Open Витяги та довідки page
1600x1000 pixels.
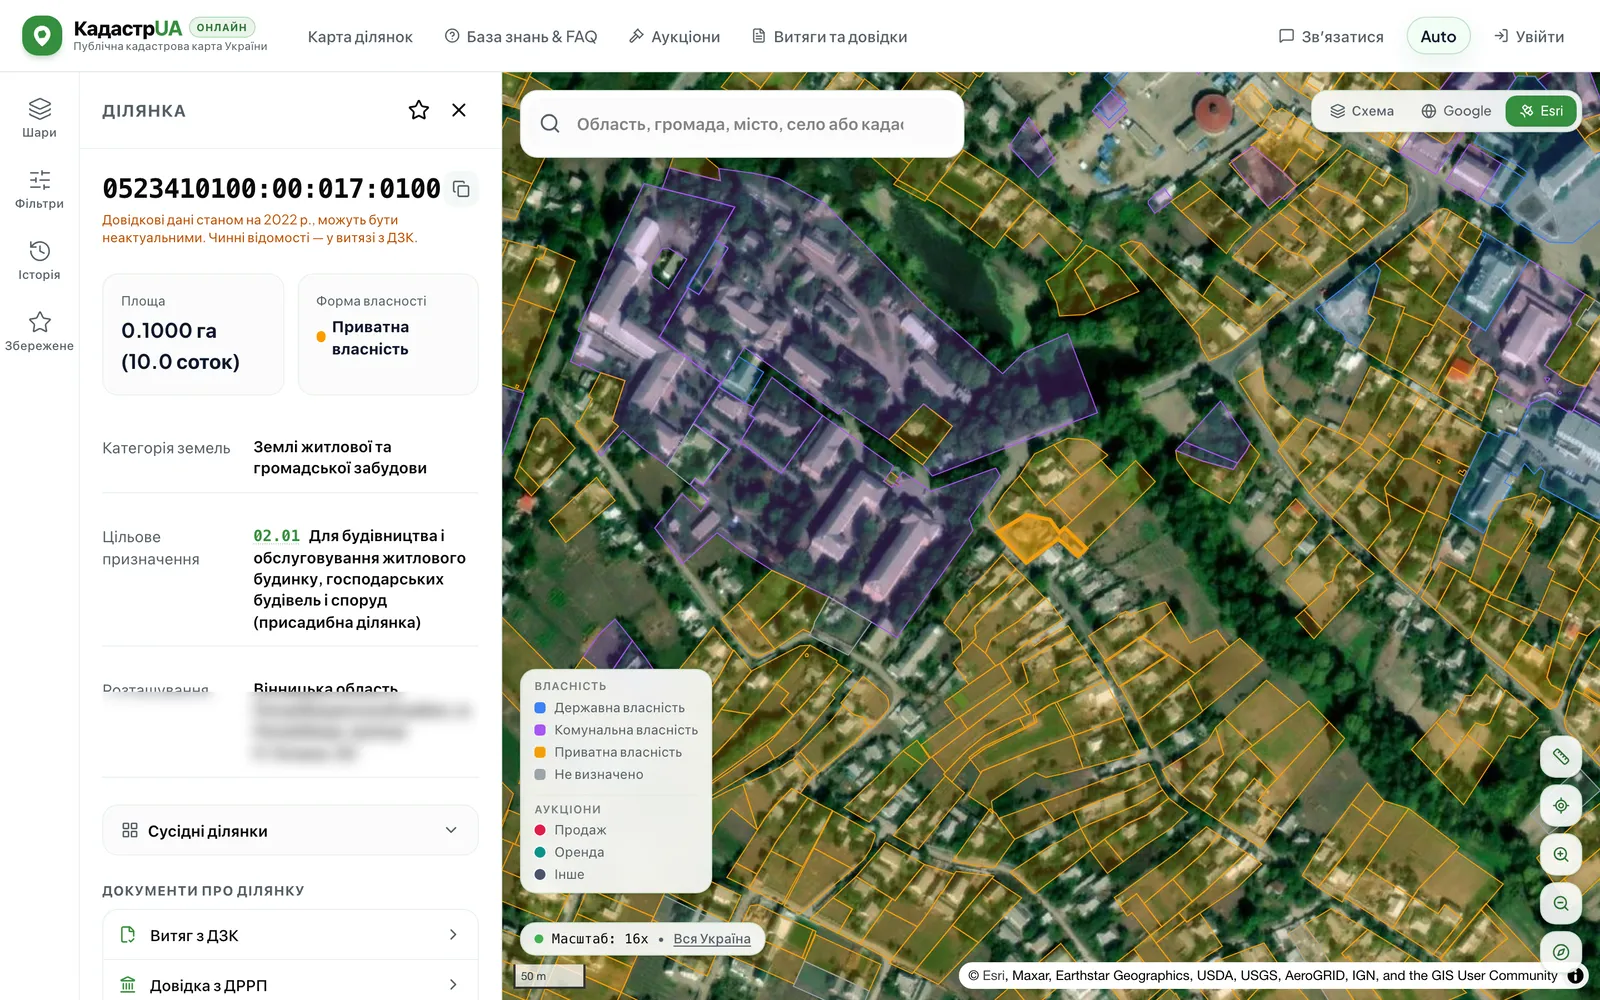tap(829, 37)
